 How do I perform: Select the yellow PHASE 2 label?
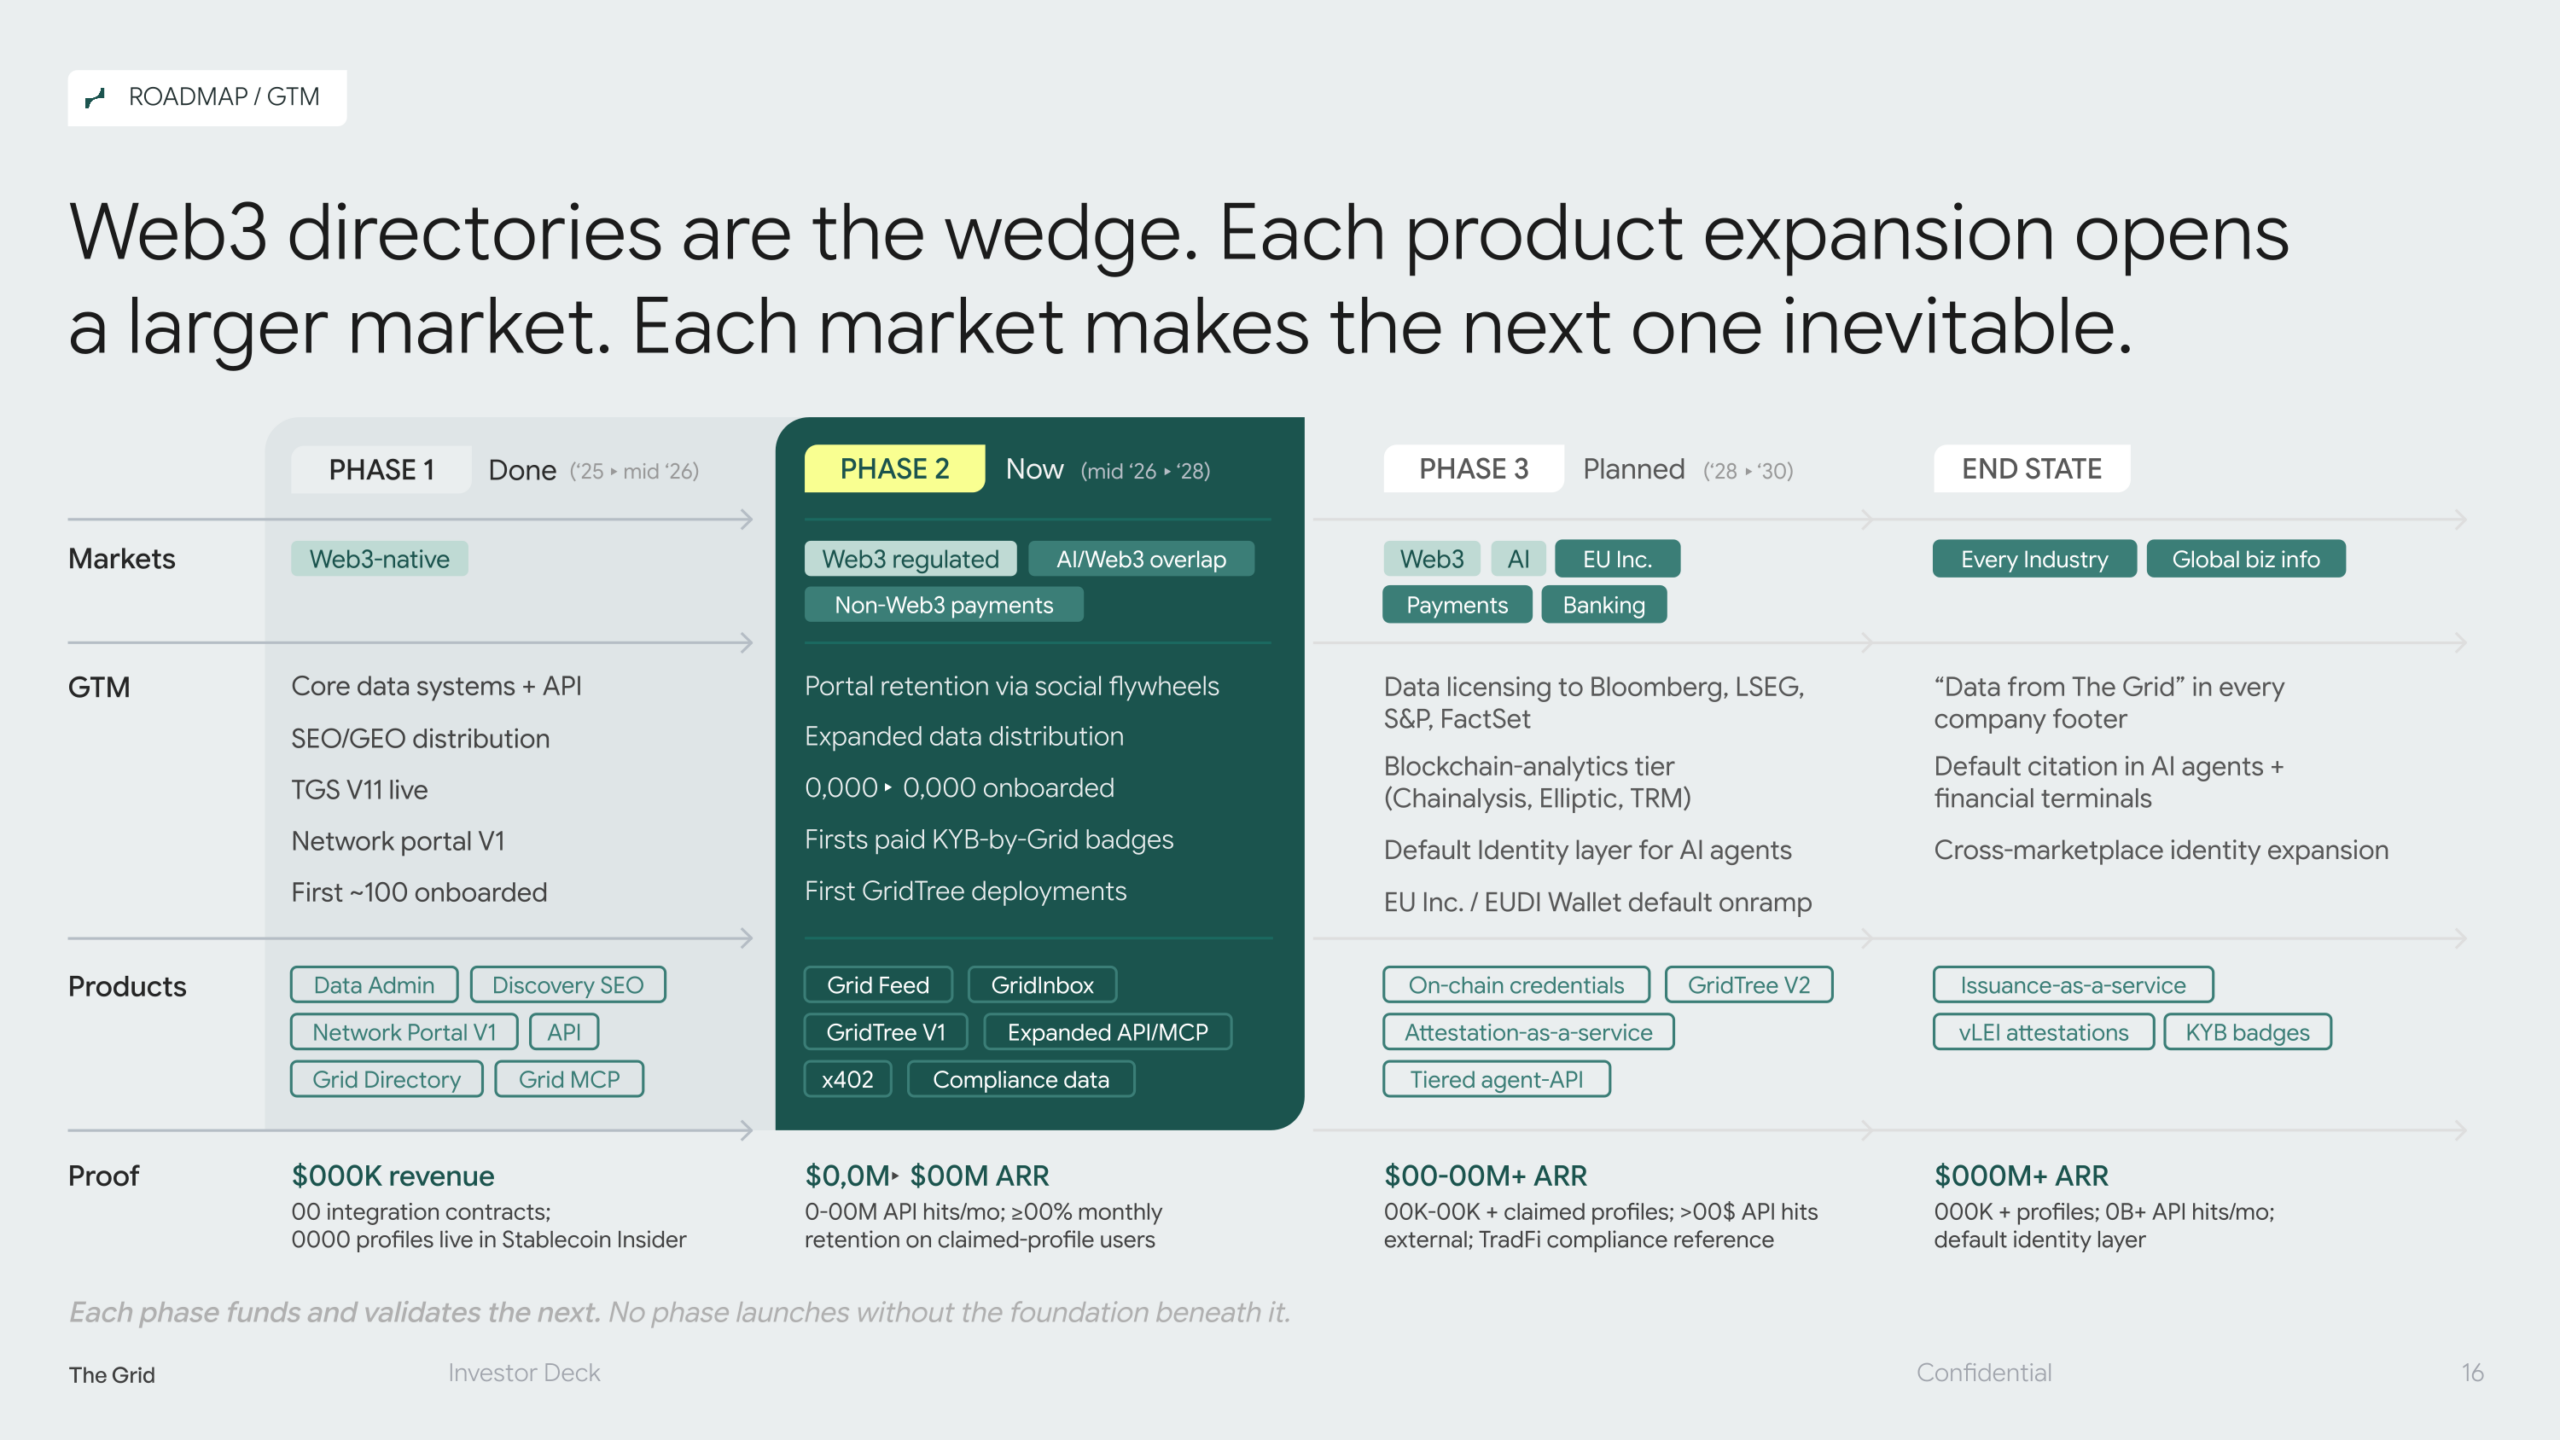(894, 469)
